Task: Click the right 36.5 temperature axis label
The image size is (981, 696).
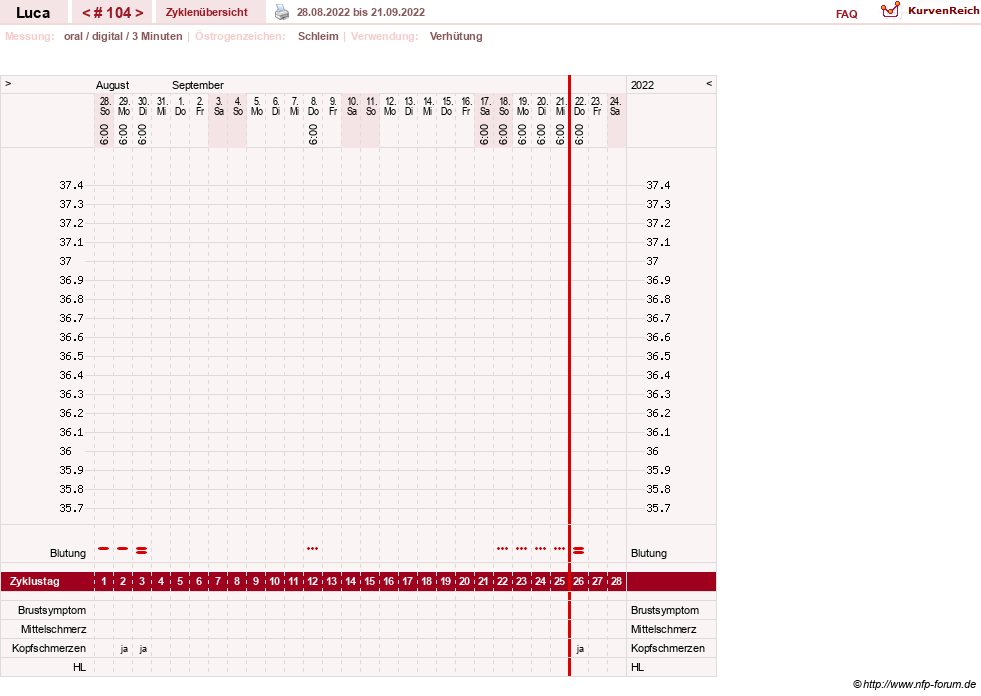Action: 658,356
